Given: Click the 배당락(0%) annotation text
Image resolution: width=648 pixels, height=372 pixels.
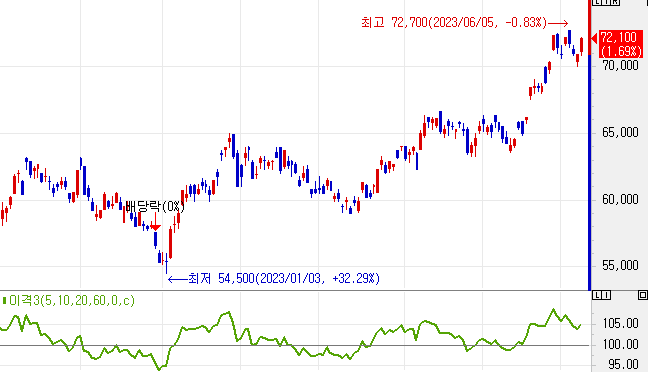Looking at the screenshot, I should click(155, 206).
